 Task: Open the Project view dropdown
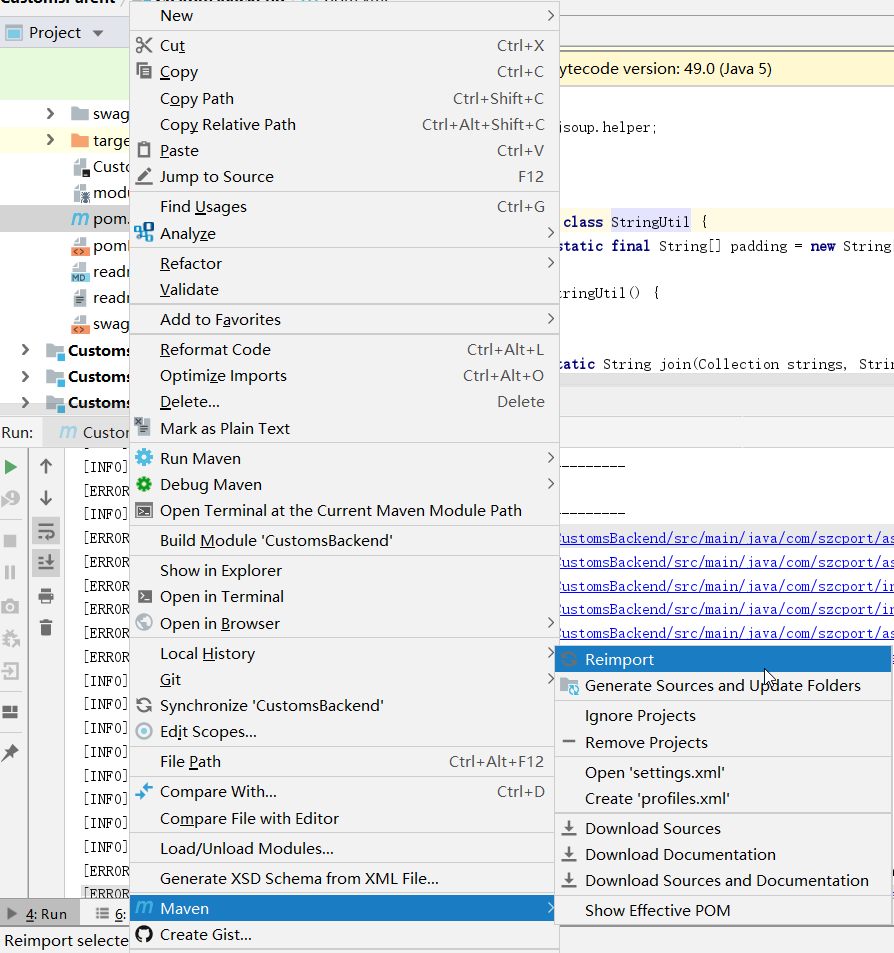(97, 33)
